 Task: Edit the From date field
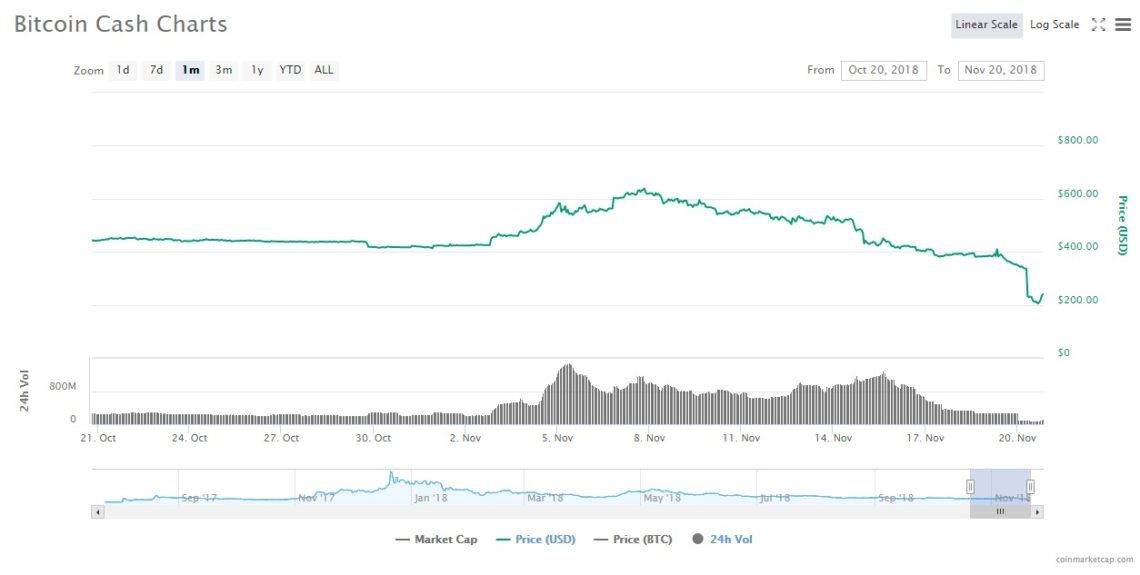[883, 70]
